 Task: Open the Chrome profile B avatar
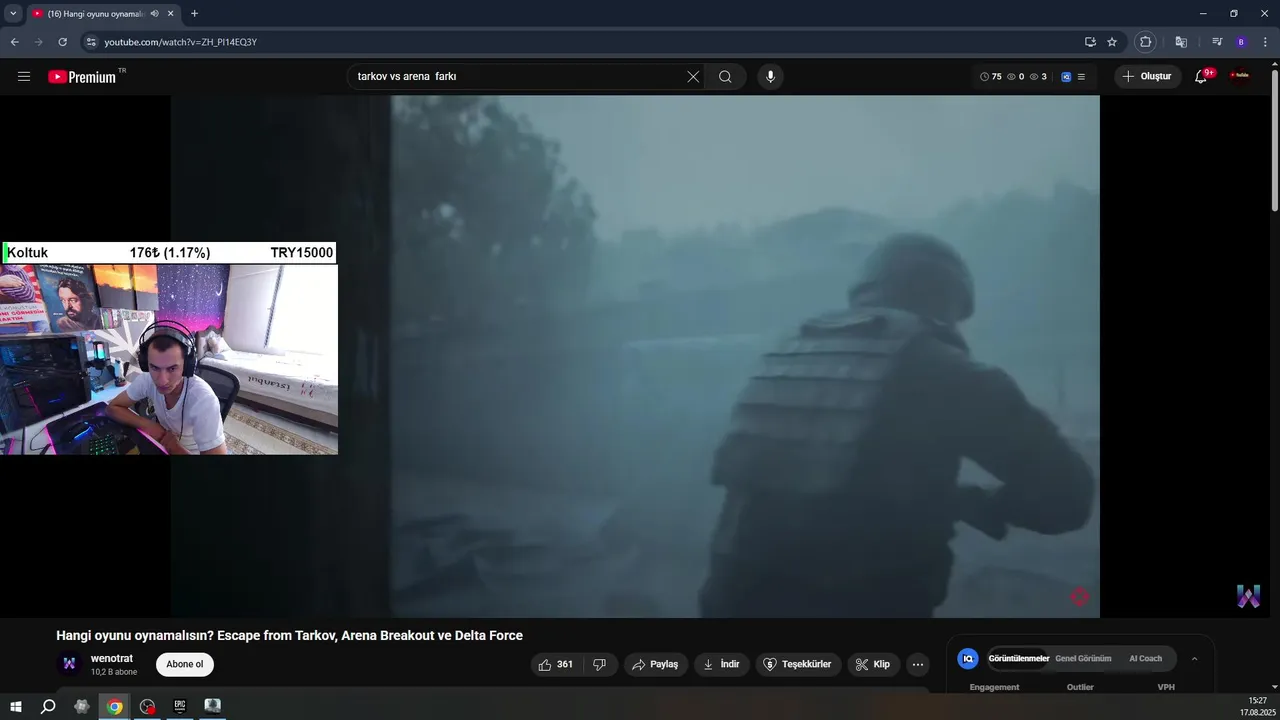tap(1241, 42)
